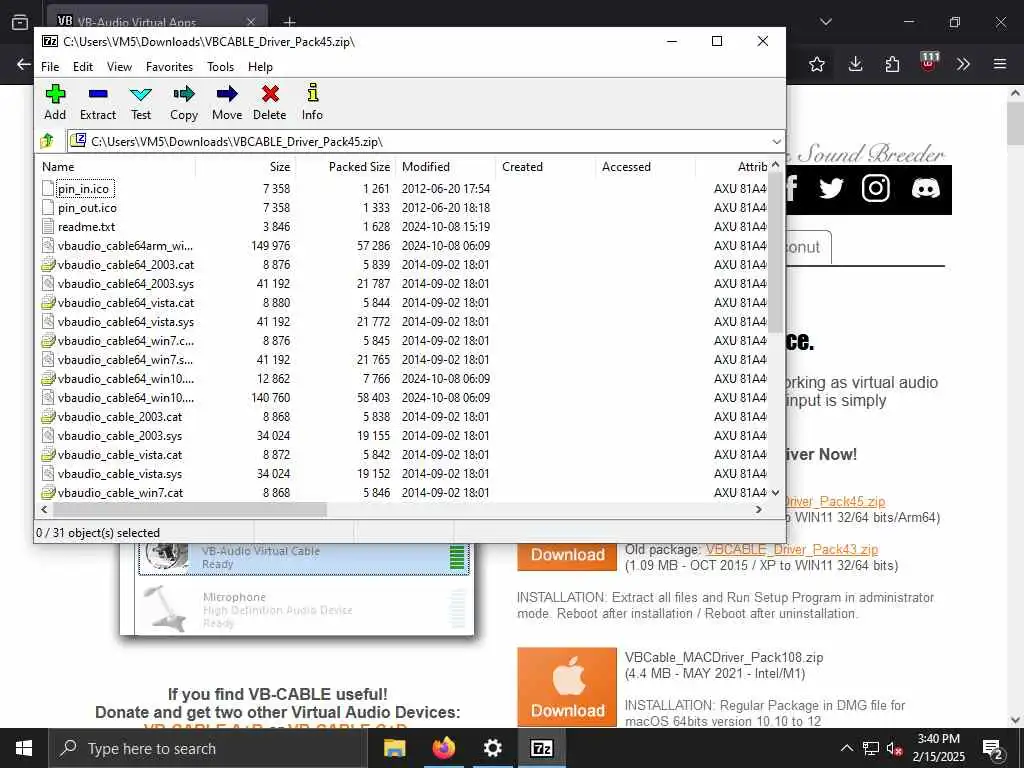1024x768 pixels.
Task: Open the Firefox hamburger menu
Action: 1000,64
